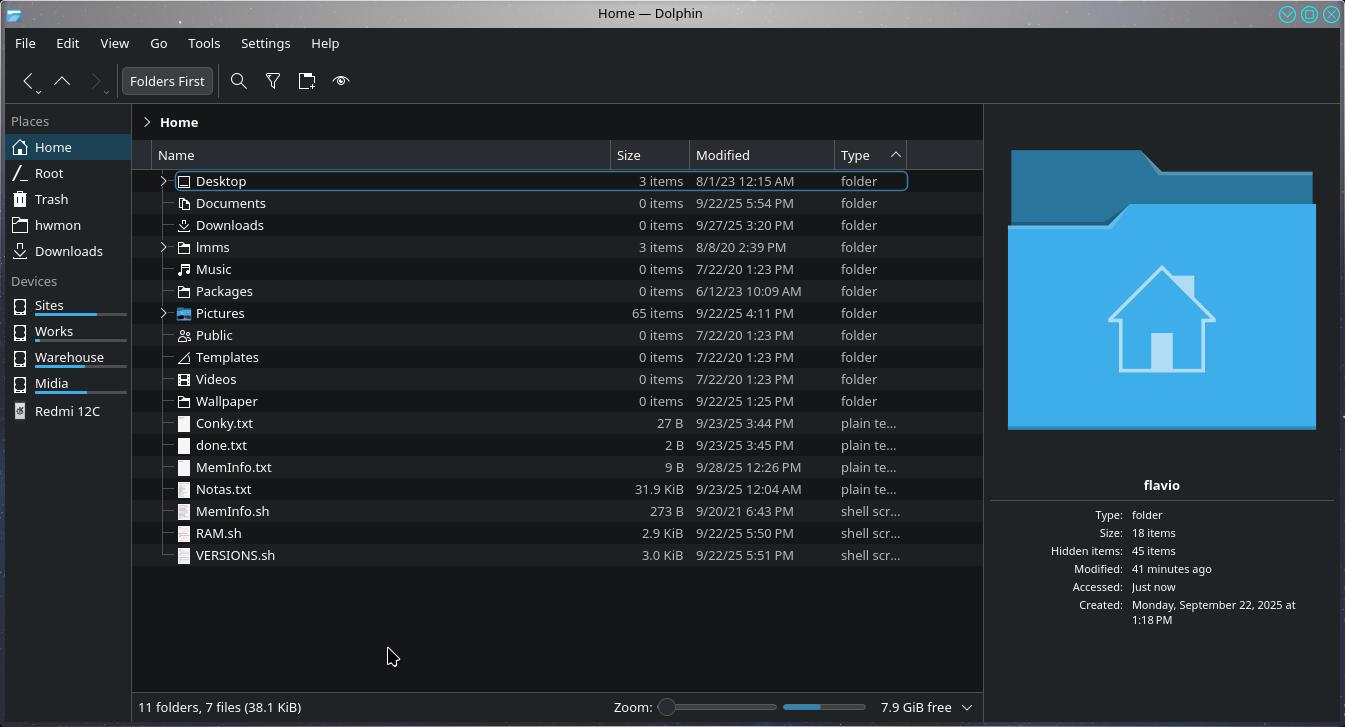Click the RAM.sh file icon

click(x=184, y=533)
